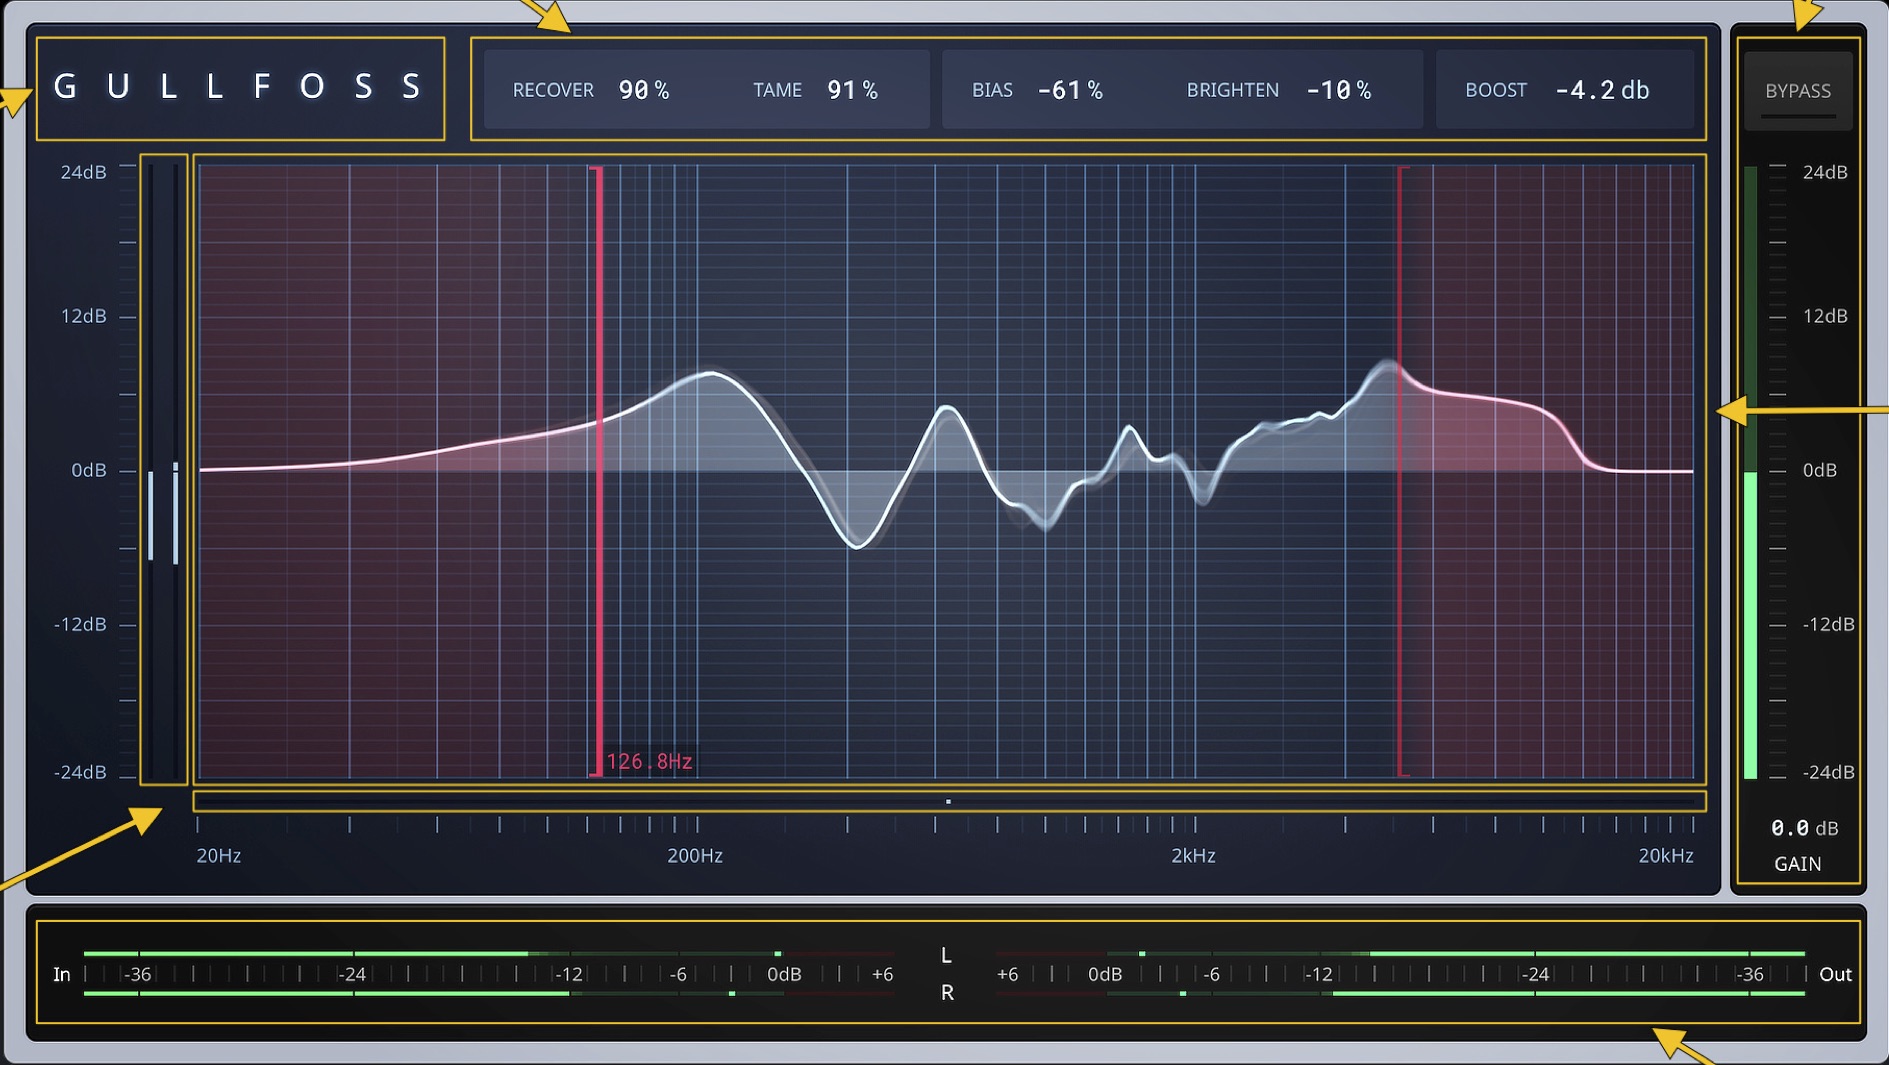Click the 2kHz frequency axis label
Image resolution: width=1889 pixels, height=1065 pixels.
tap(1193, 856)
